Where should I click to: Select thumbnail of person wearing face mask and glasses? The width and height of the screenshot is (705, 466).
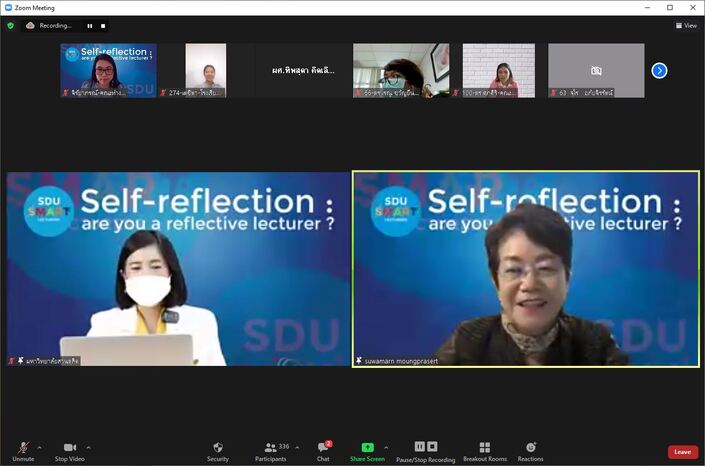coord(401,71)
